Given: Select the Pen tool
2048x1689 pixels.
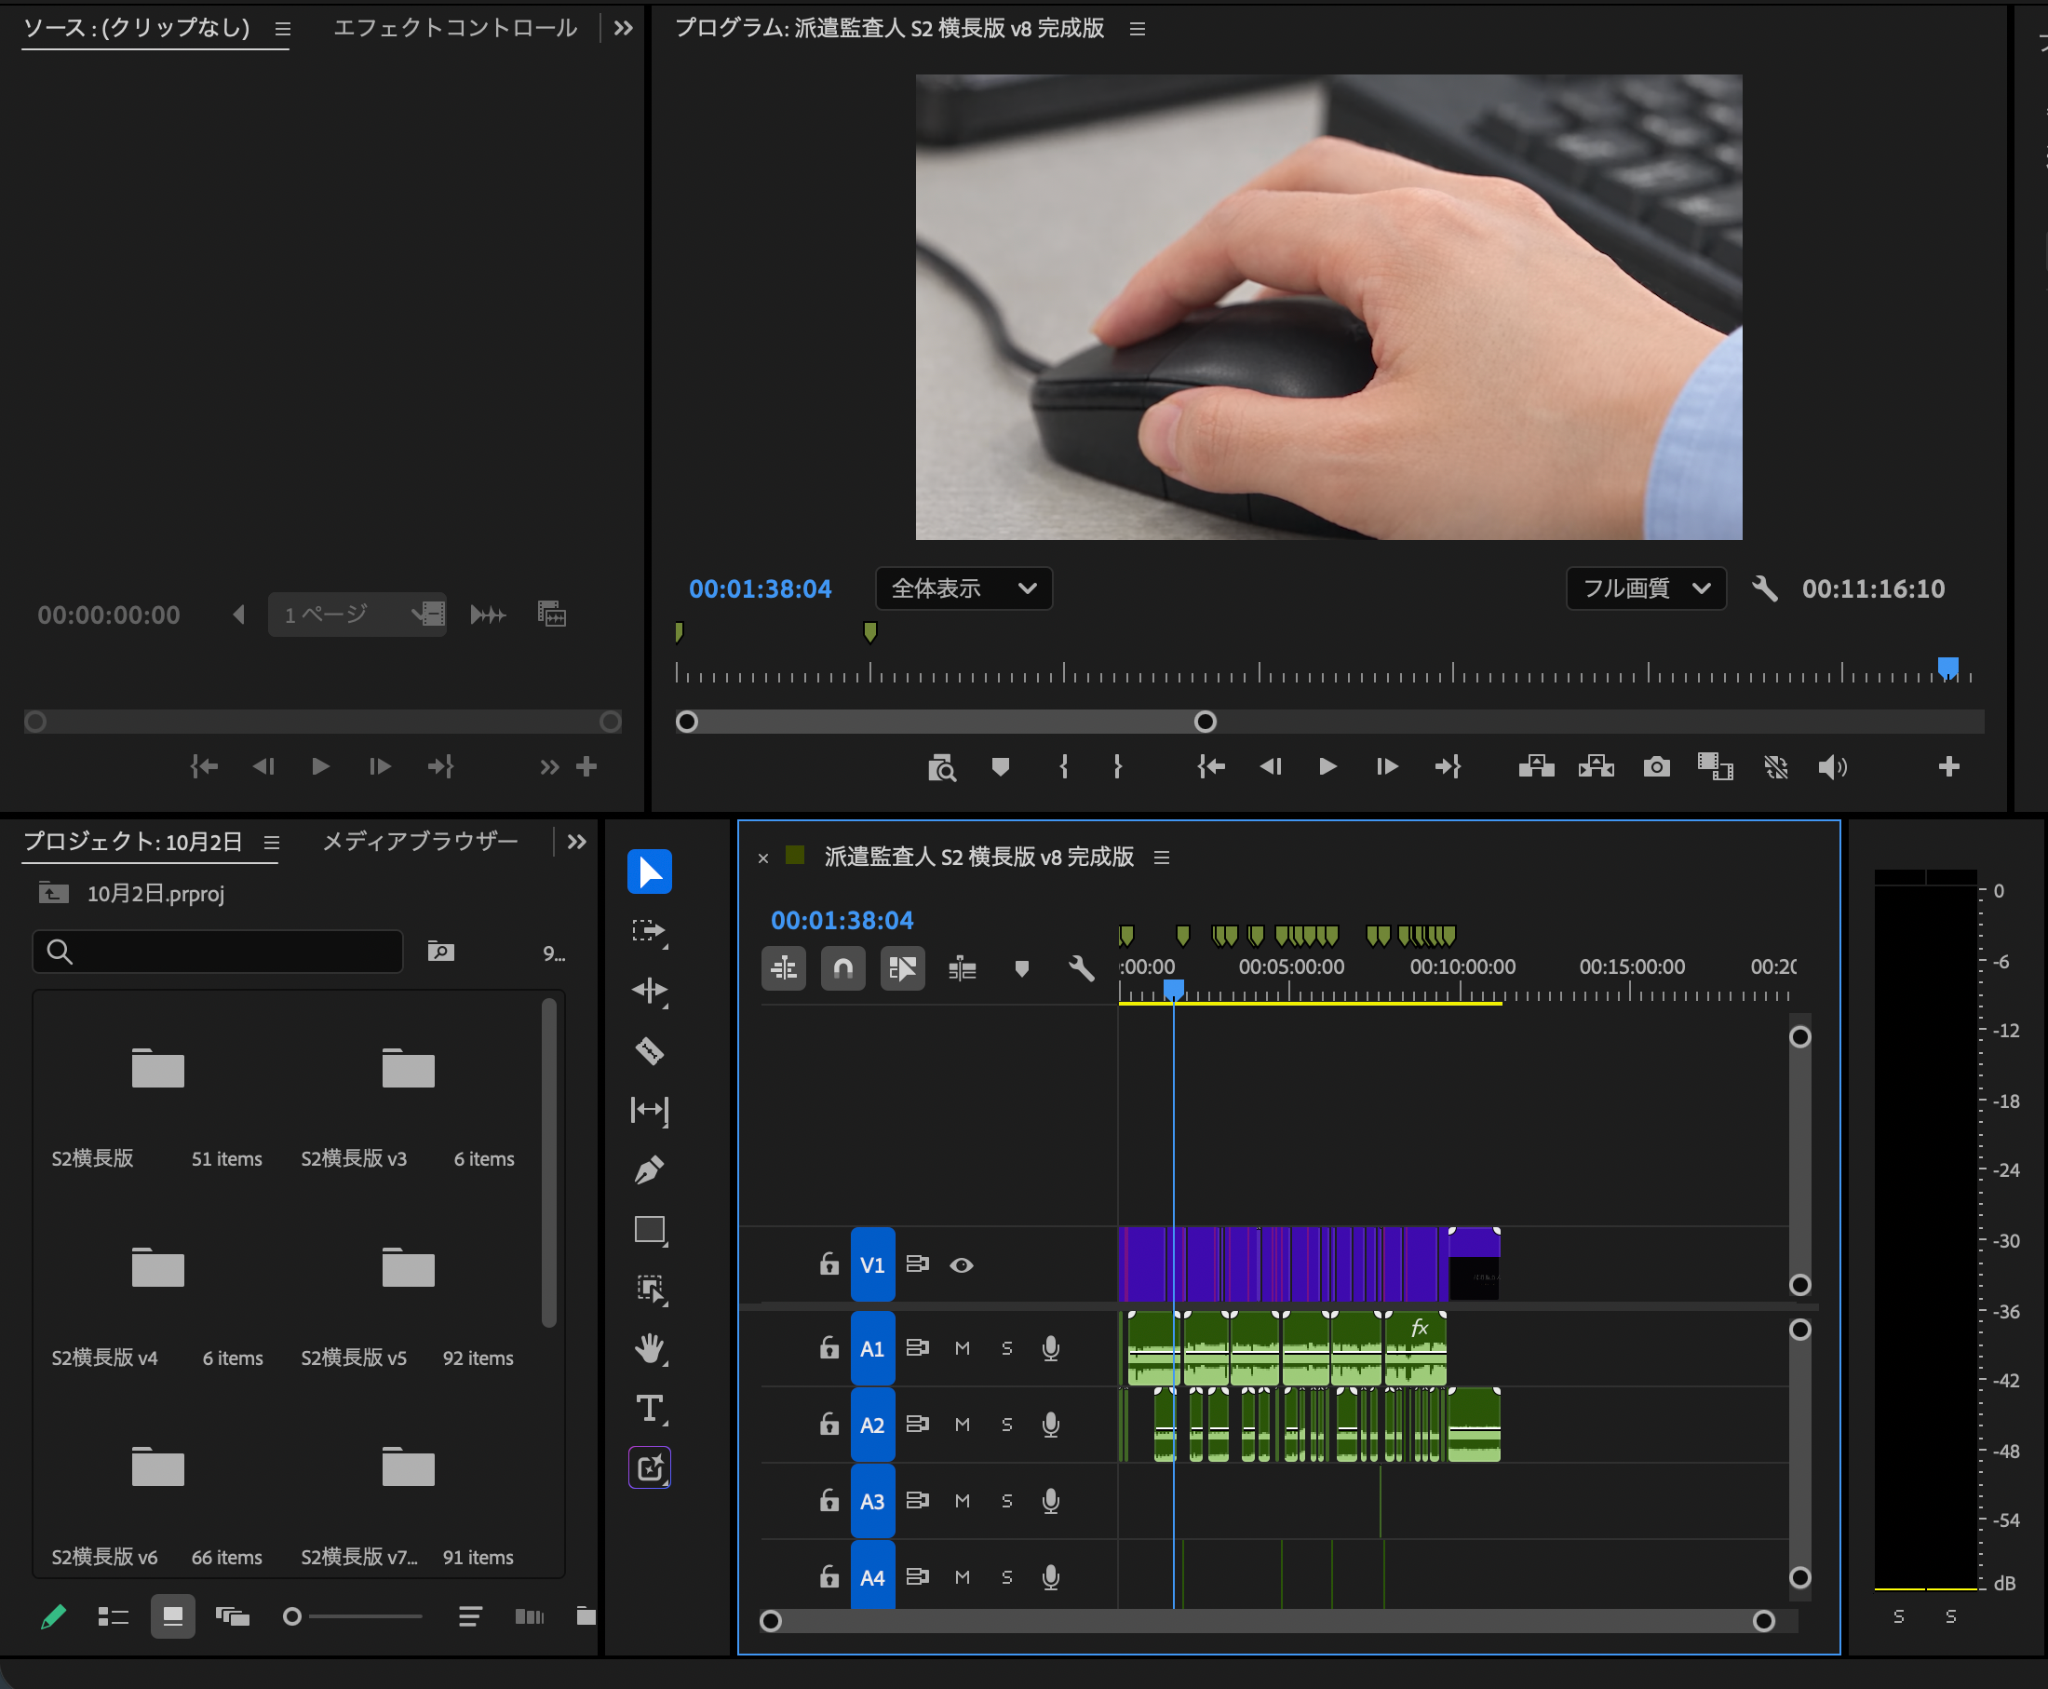Looking at the screenshot, I should tap(649, 1170).
